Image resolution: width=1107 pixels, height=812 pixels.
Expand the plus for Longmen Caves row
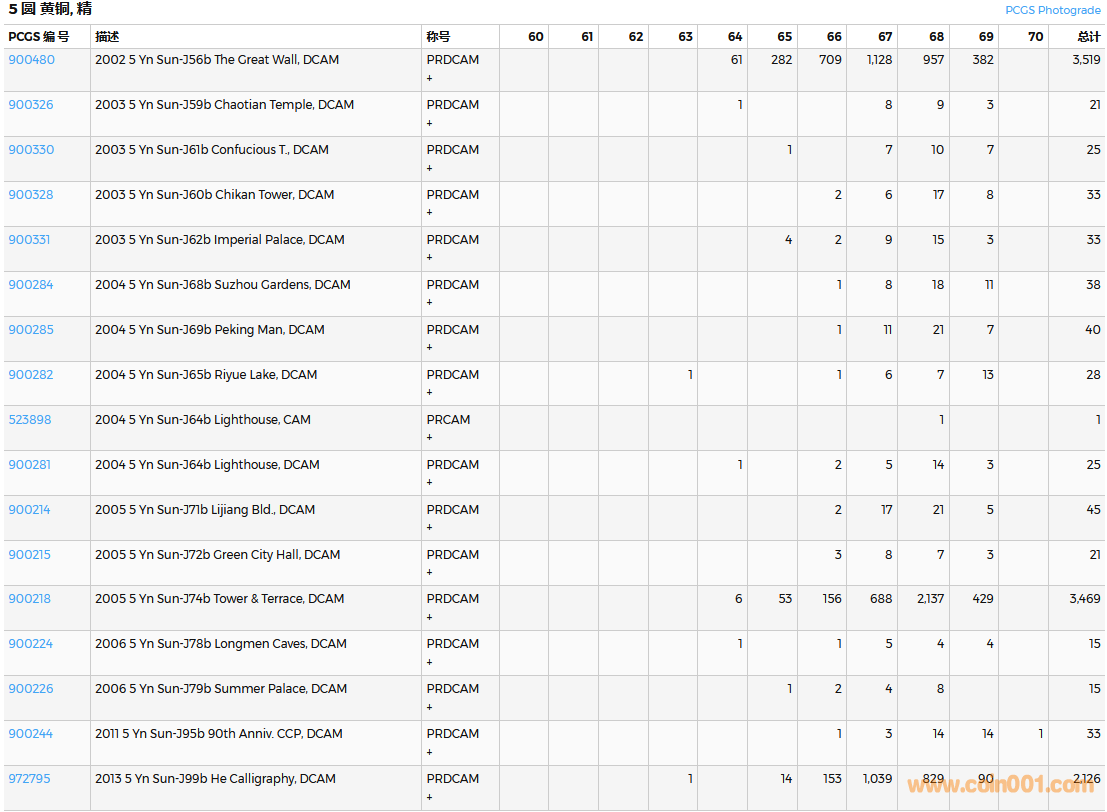[430, 662]
